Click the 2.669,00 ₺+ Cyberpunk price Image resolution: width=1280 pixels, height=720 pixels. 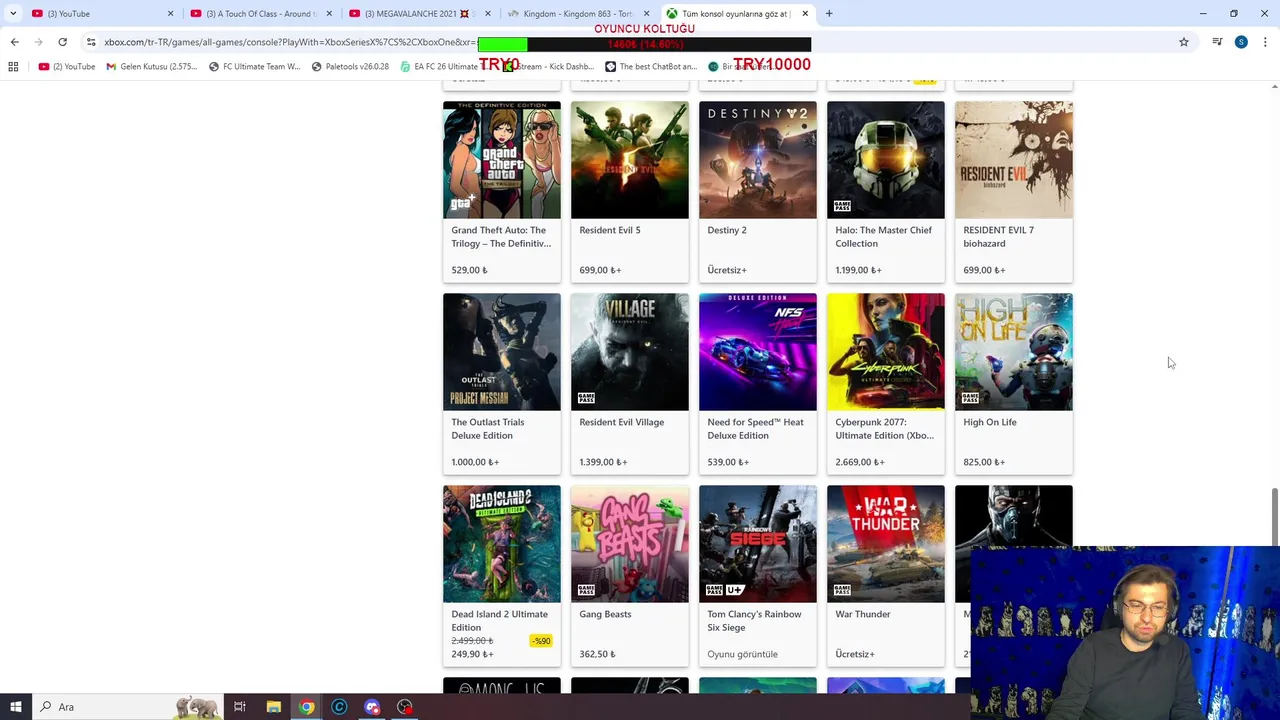point(860,462)
